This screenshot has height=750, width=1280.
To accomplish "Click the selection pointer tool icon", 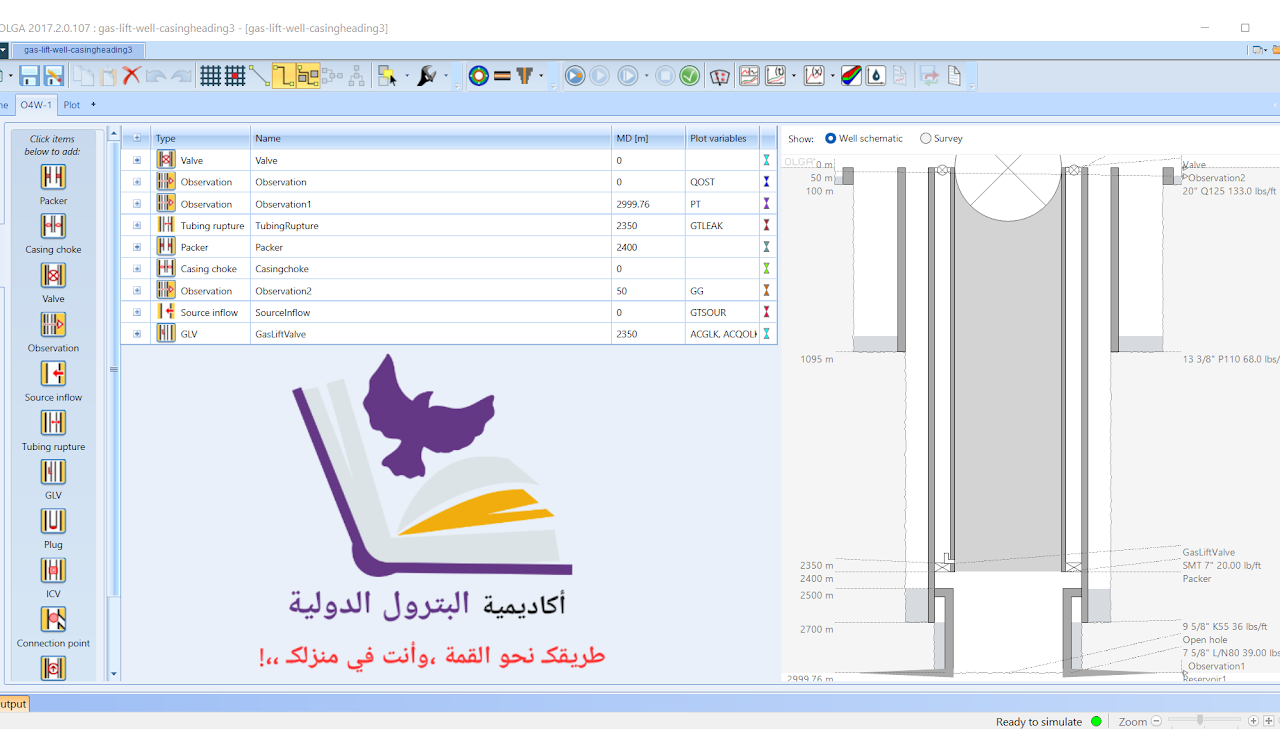I will point(388,76).
